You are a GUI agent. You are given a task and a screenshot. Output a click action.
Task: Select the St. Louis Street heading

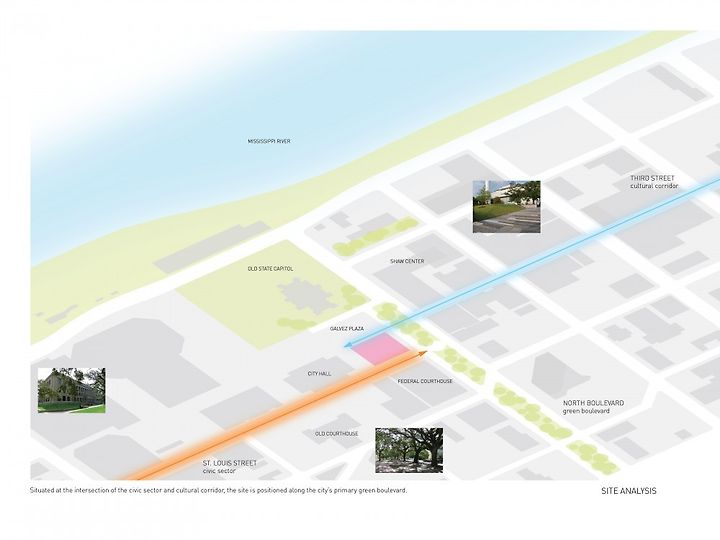(x=230, y=463)
